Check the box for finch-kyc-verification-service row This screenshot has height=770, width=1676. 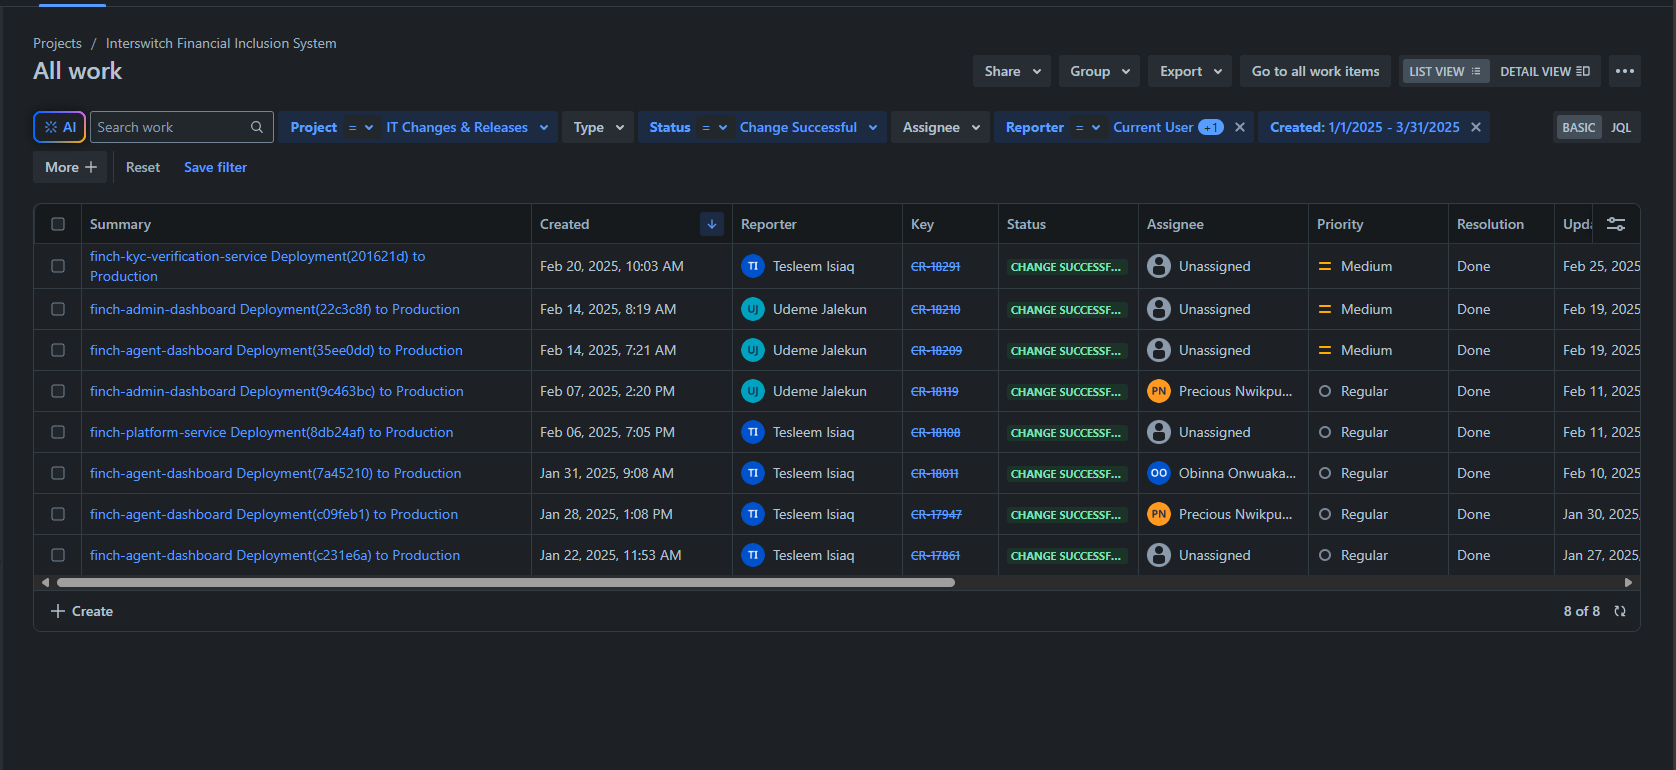pos(58,266)
